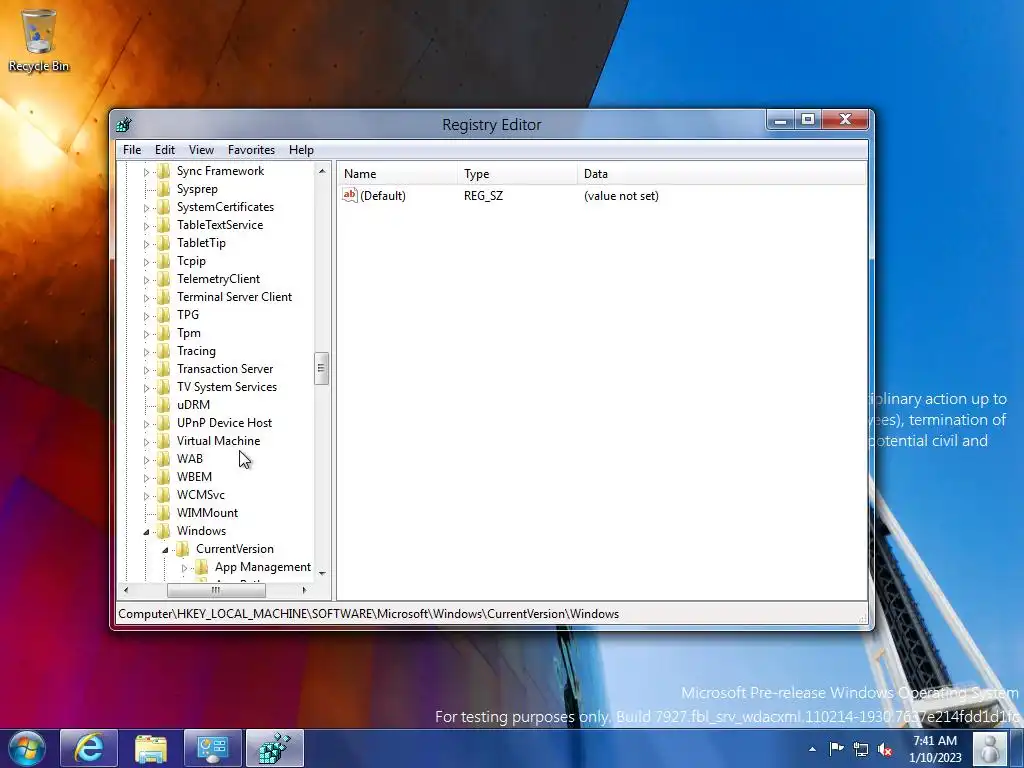Select the Sync Framework tree entry
The height and width of the screenshot is (768, 1024).
pyautogui.click(x=220, y=171)
